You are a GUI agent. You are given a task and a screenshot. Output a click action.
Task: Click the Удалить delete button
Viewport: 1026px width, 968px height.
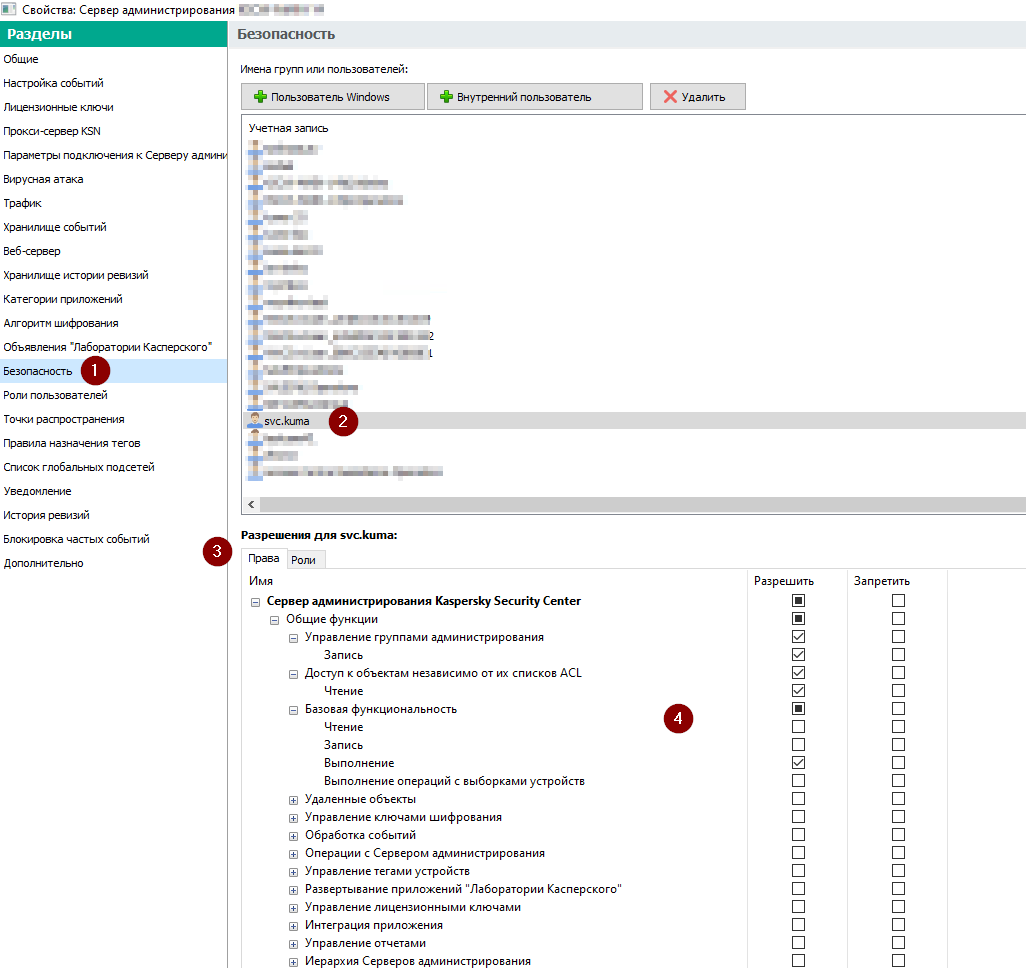point(698,97)
